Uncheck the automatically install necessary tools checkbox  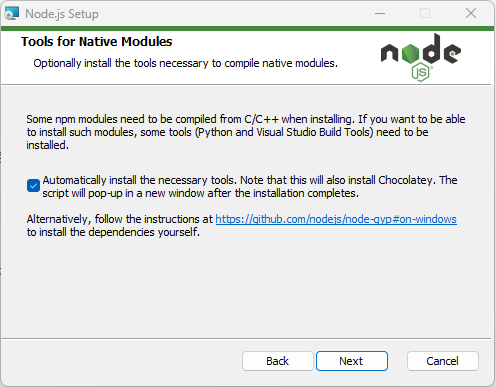(33, 186)
